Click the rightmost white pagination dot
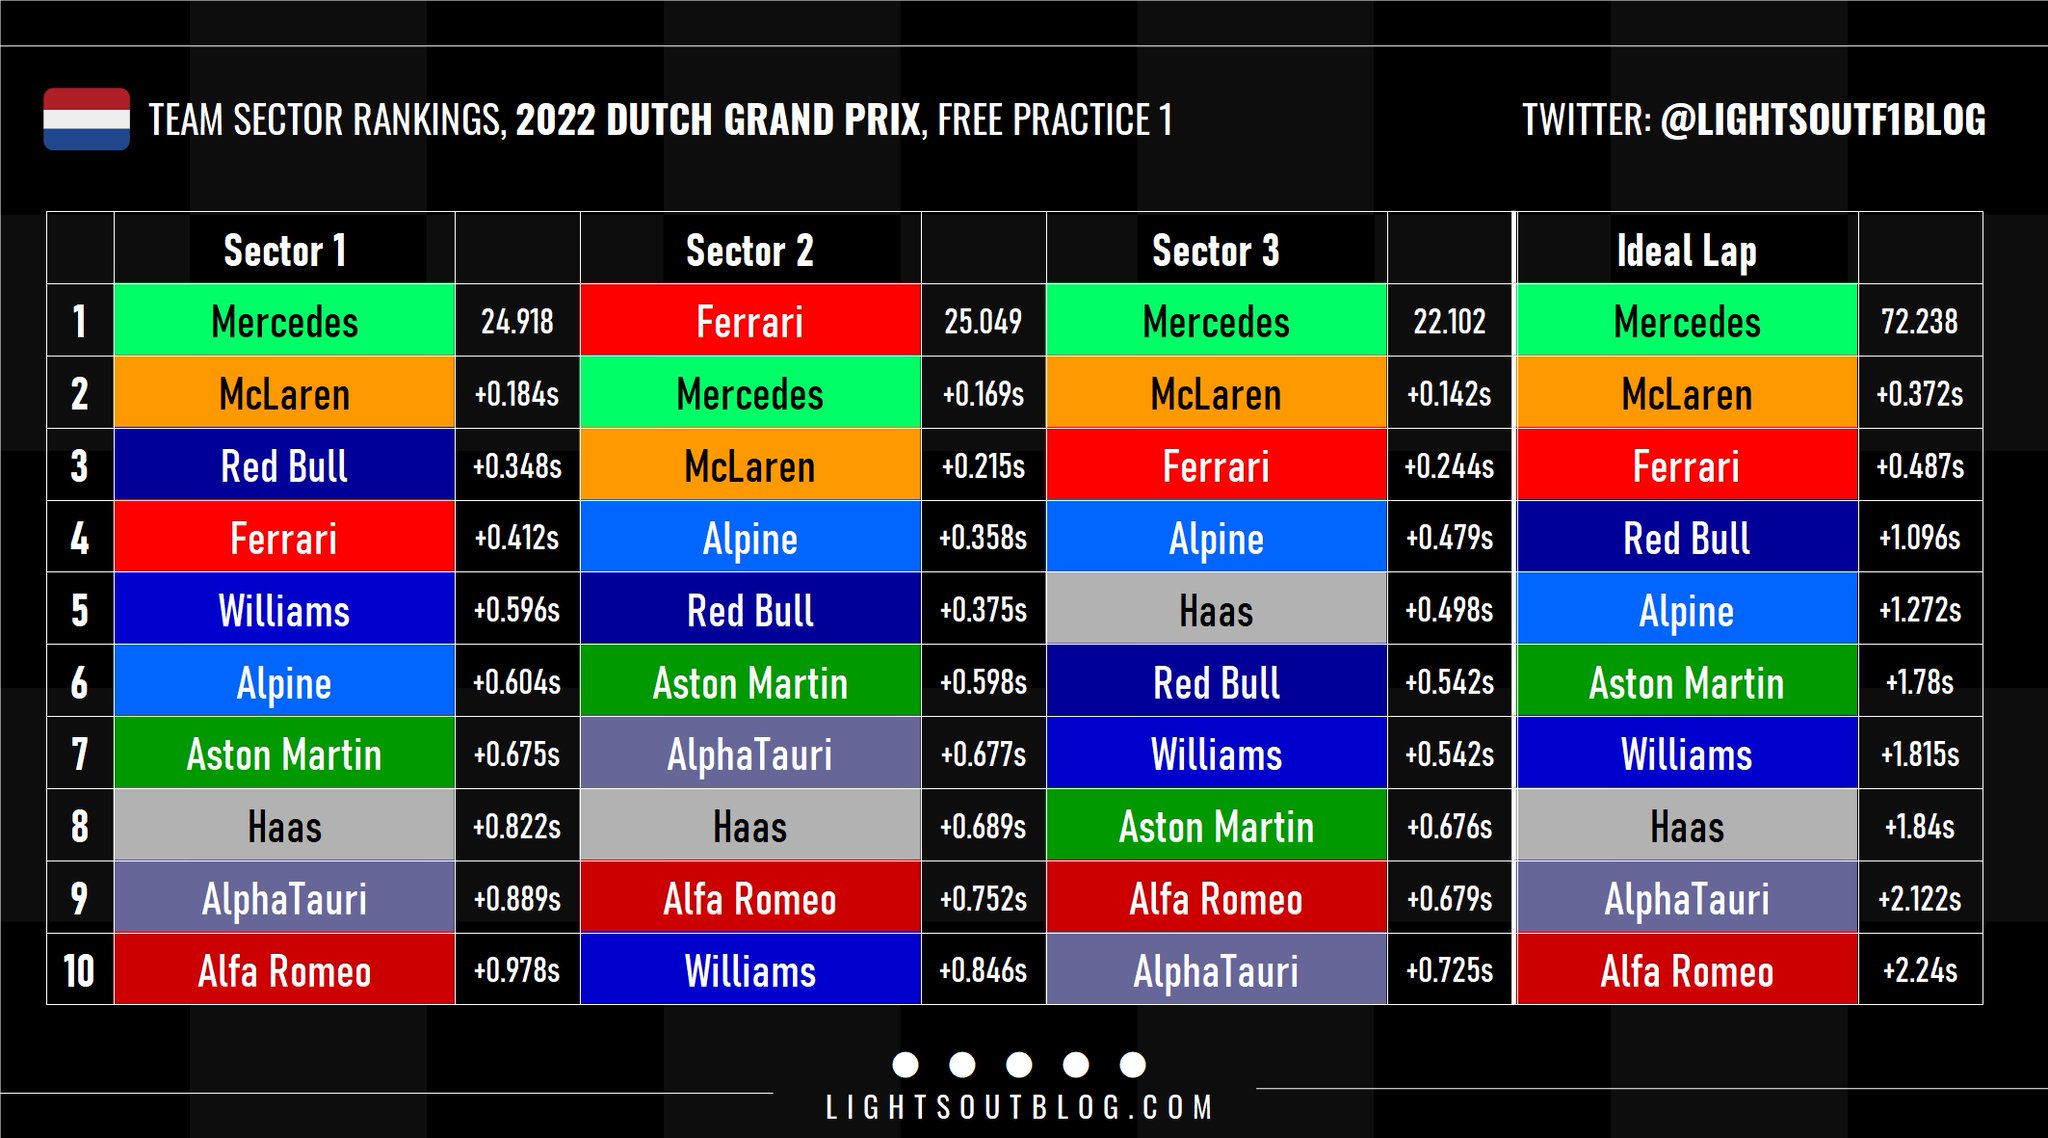Image resolution: width=2048 pixels, height=1138 pixels. coord(1133,1064)
